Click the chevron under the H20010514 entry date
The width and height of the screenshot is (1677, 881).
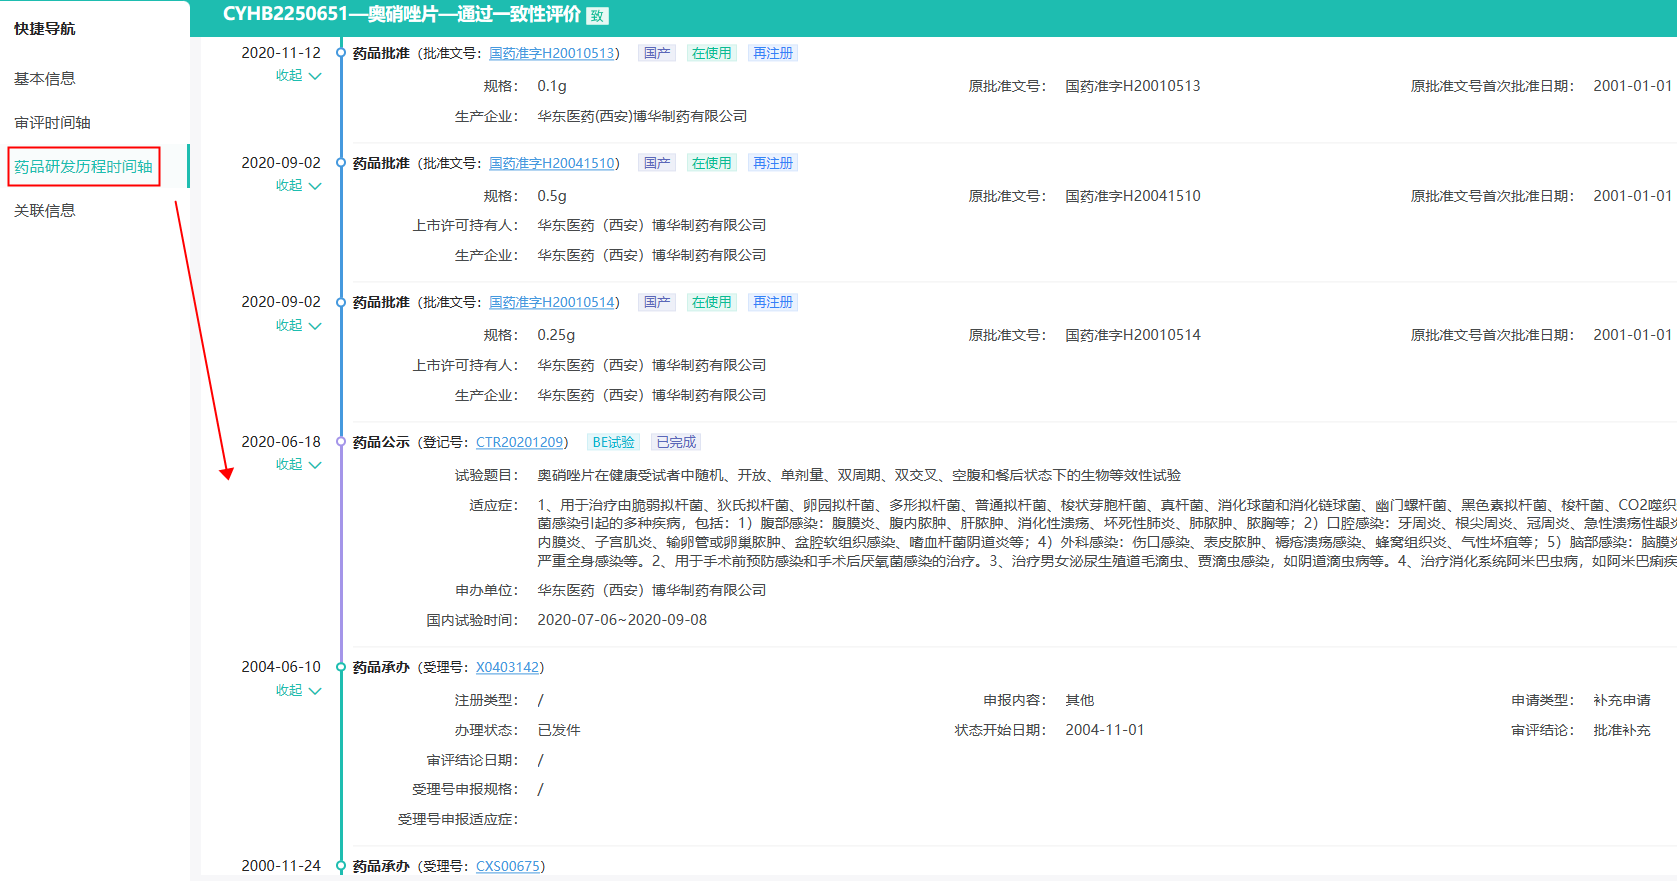click(x=315, y=326)
